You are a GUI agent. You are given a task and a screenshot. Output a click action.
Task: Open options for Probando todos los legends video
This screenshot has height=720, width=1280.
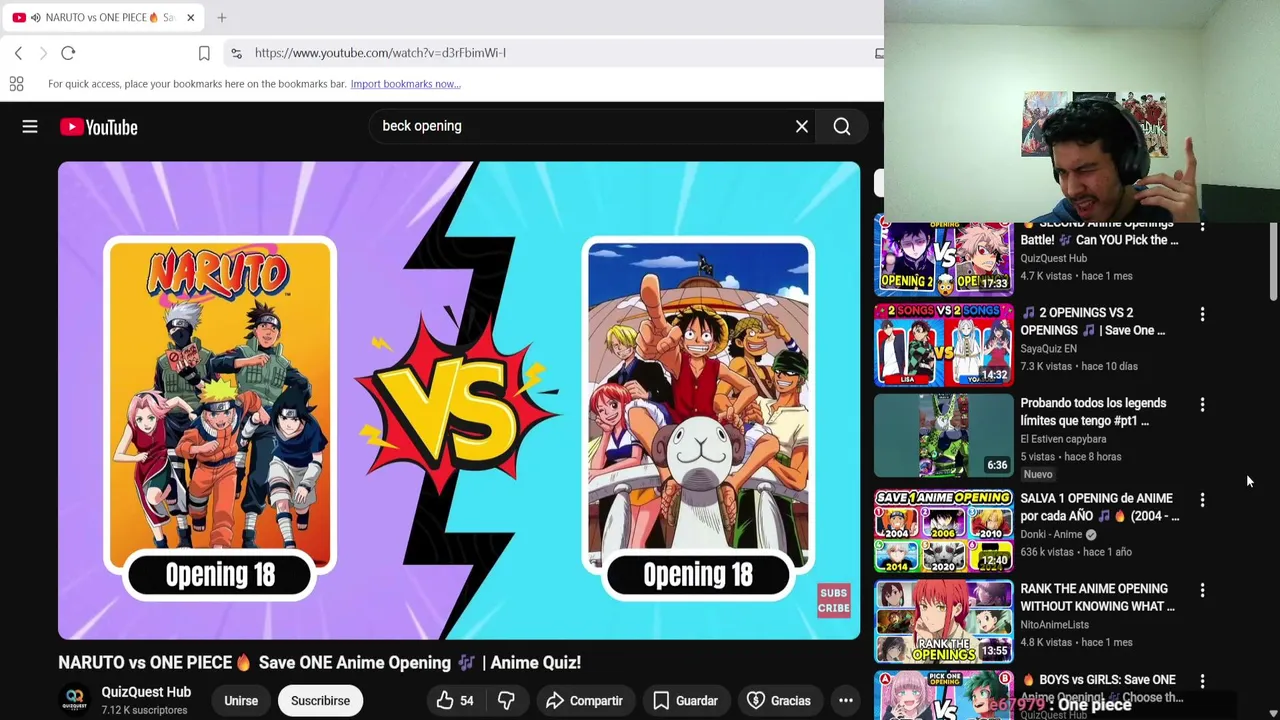[x=1202, y=405]
